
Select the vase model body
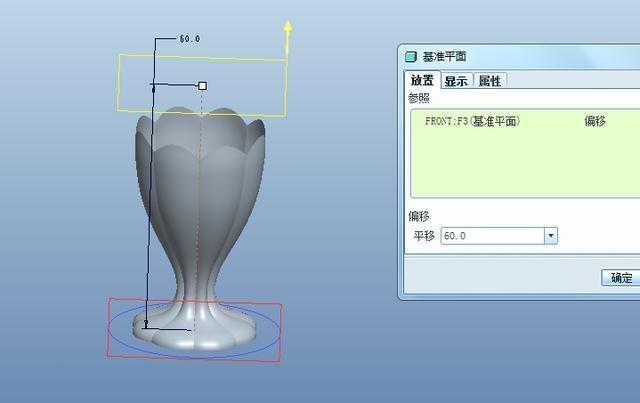199,229
